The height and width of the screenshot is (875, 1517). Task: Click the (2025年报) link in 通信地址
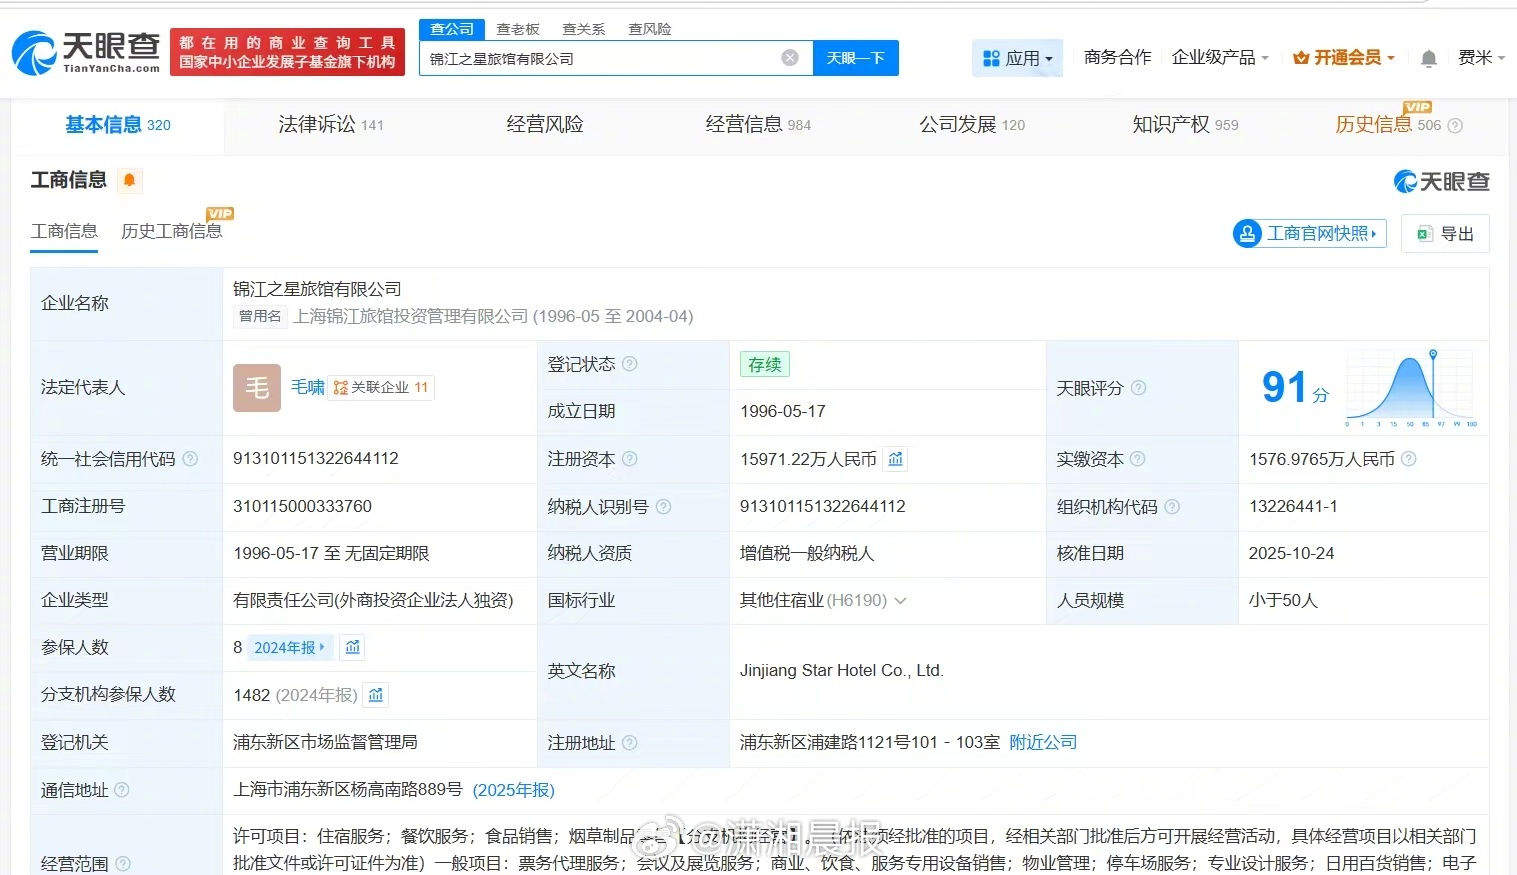point(513,790)
